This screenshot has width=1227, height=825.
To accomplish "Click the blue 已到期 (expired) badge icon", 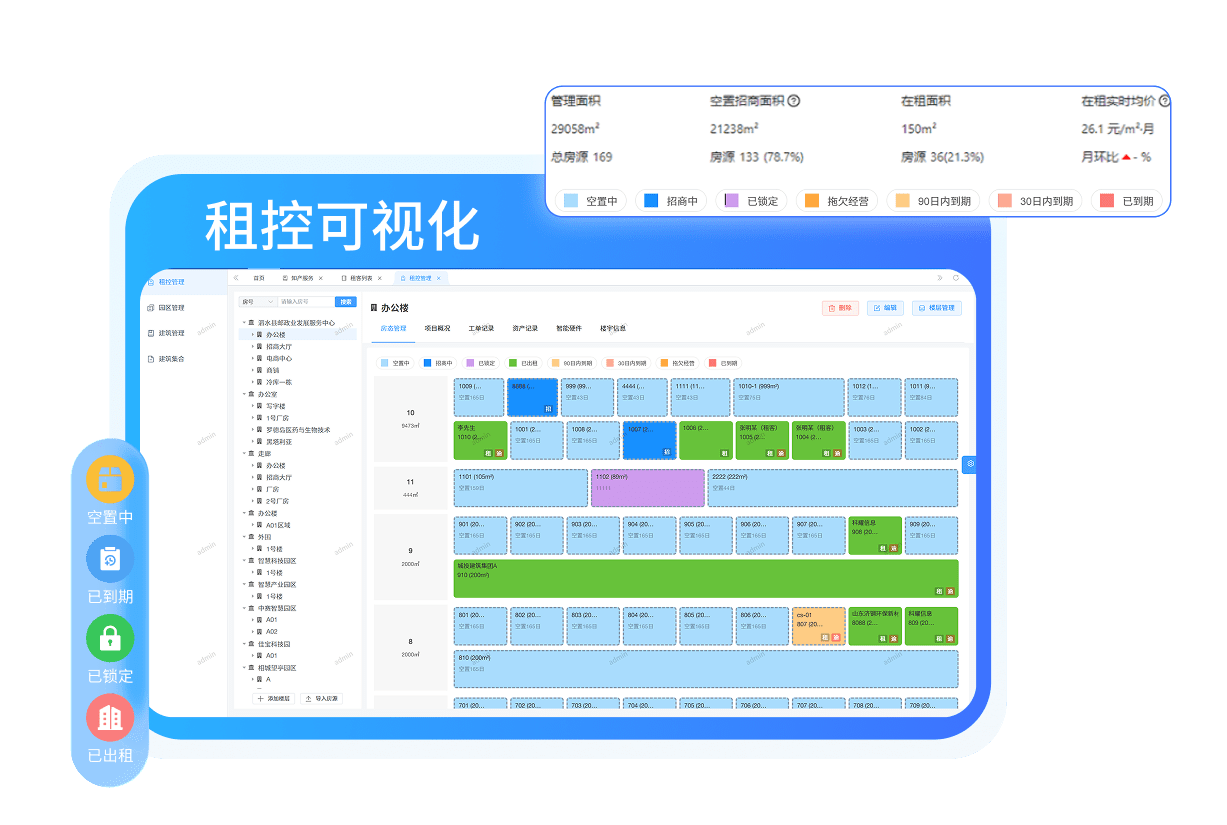I will click(110, 558).
